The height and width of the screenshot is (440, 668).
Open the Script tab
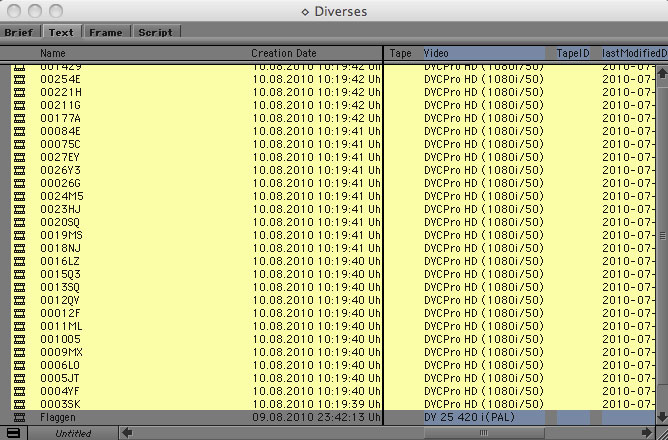click(x=155, y=32)
